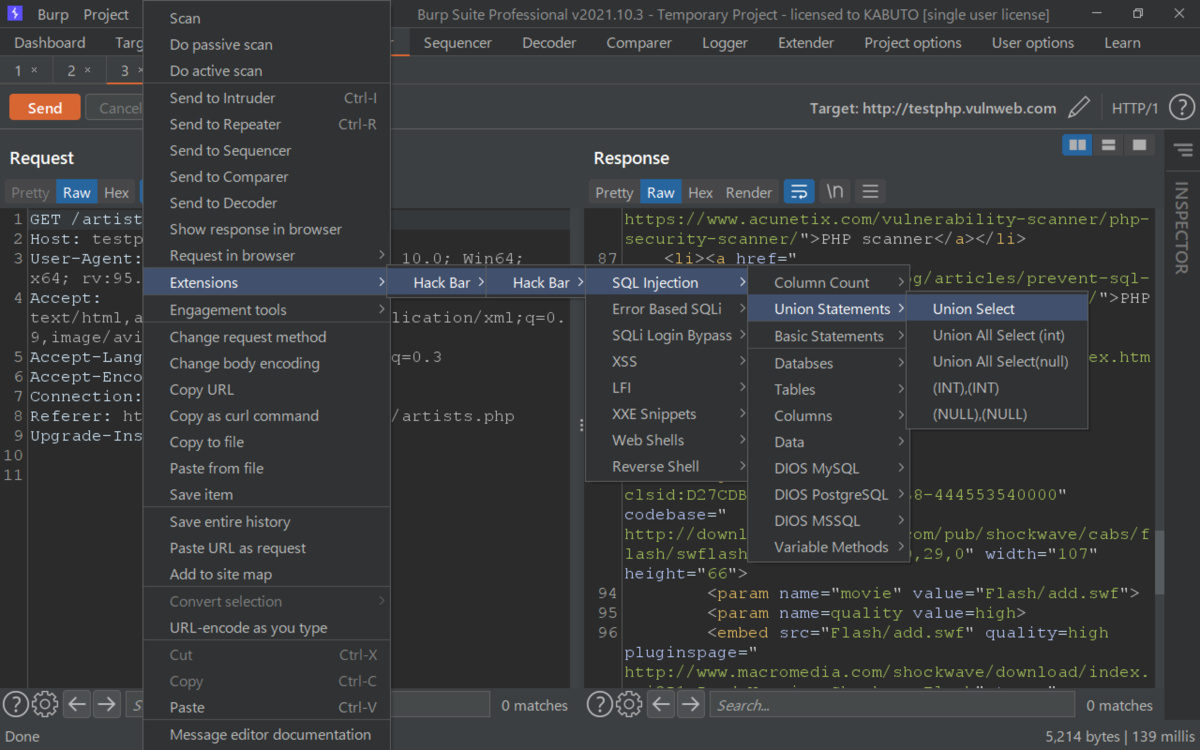Select Change request method

click(x=266, y=337)
